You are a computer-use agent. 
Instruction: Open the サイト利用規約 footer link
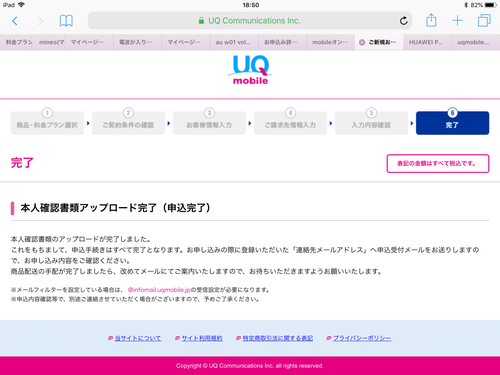pos(202,338)
